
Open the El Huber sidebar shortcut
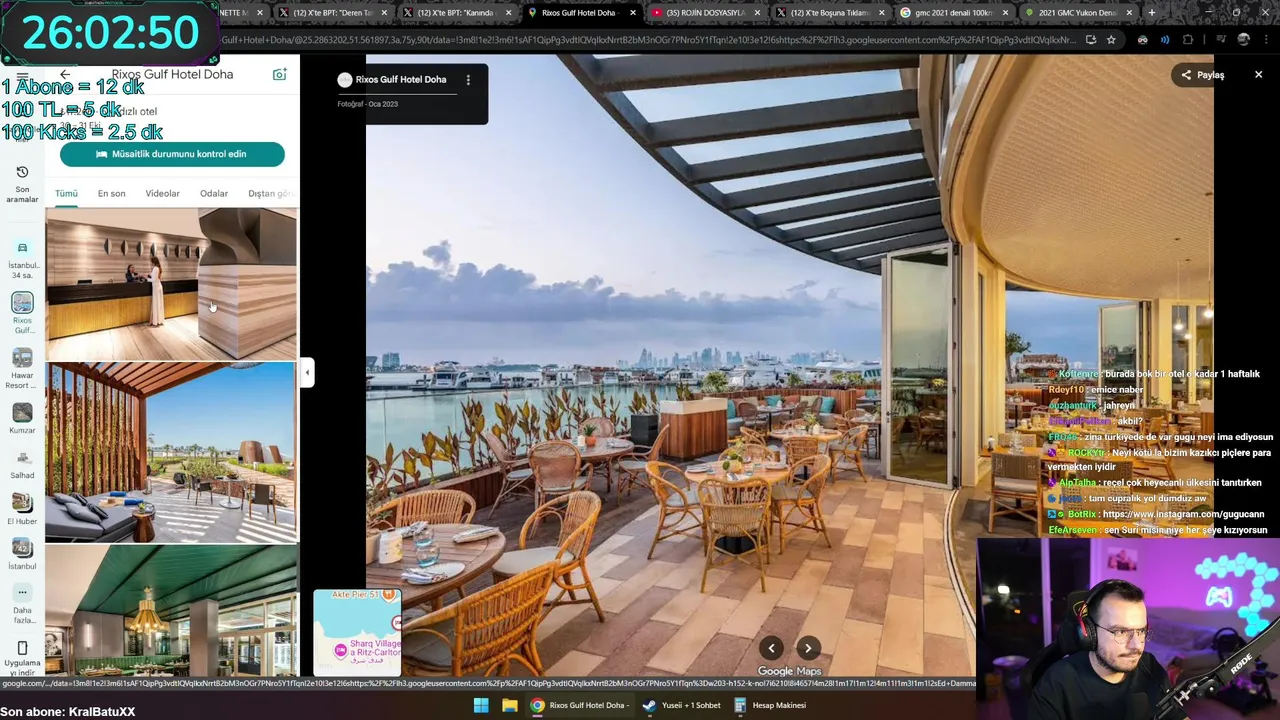pos(22,509)
